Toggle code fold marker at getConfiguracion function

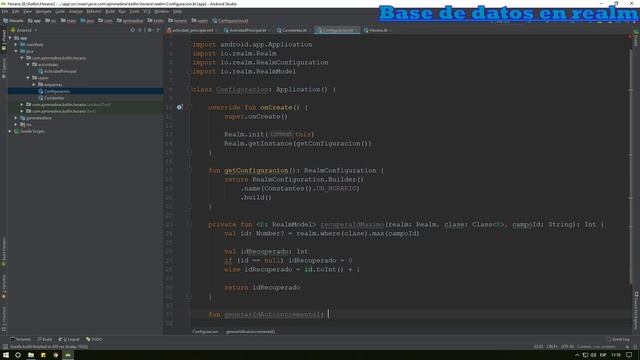tap(189, 170)
